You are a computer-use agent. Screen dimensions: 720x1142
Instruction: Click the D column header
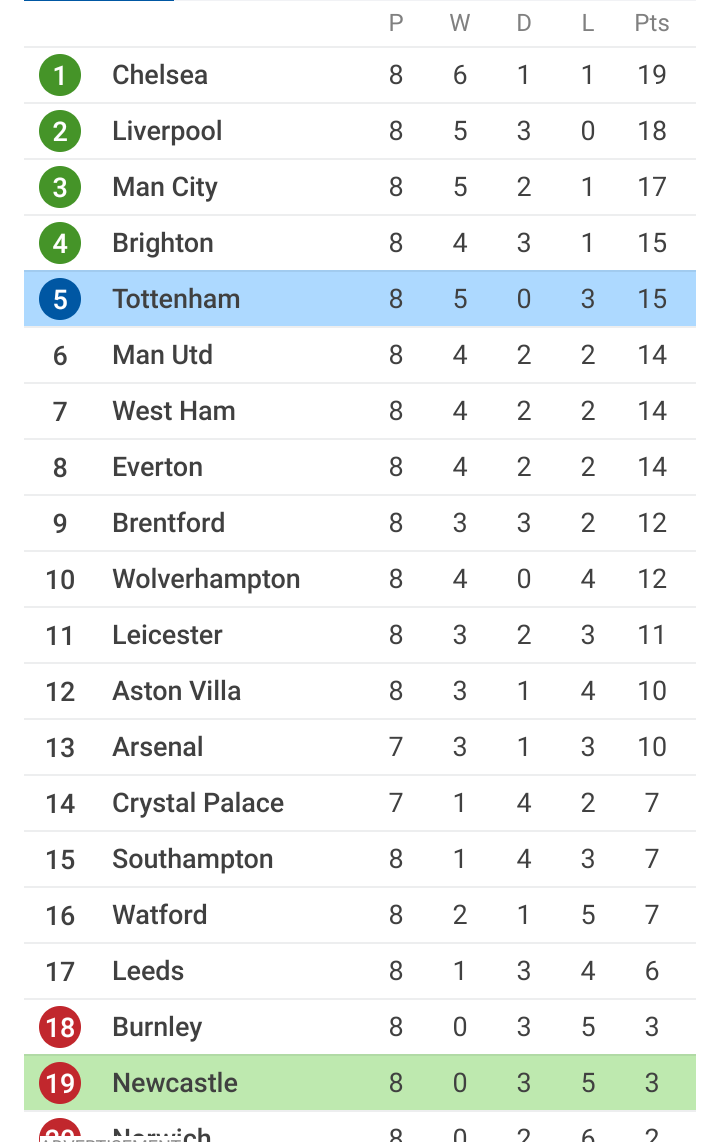[523, 23]
